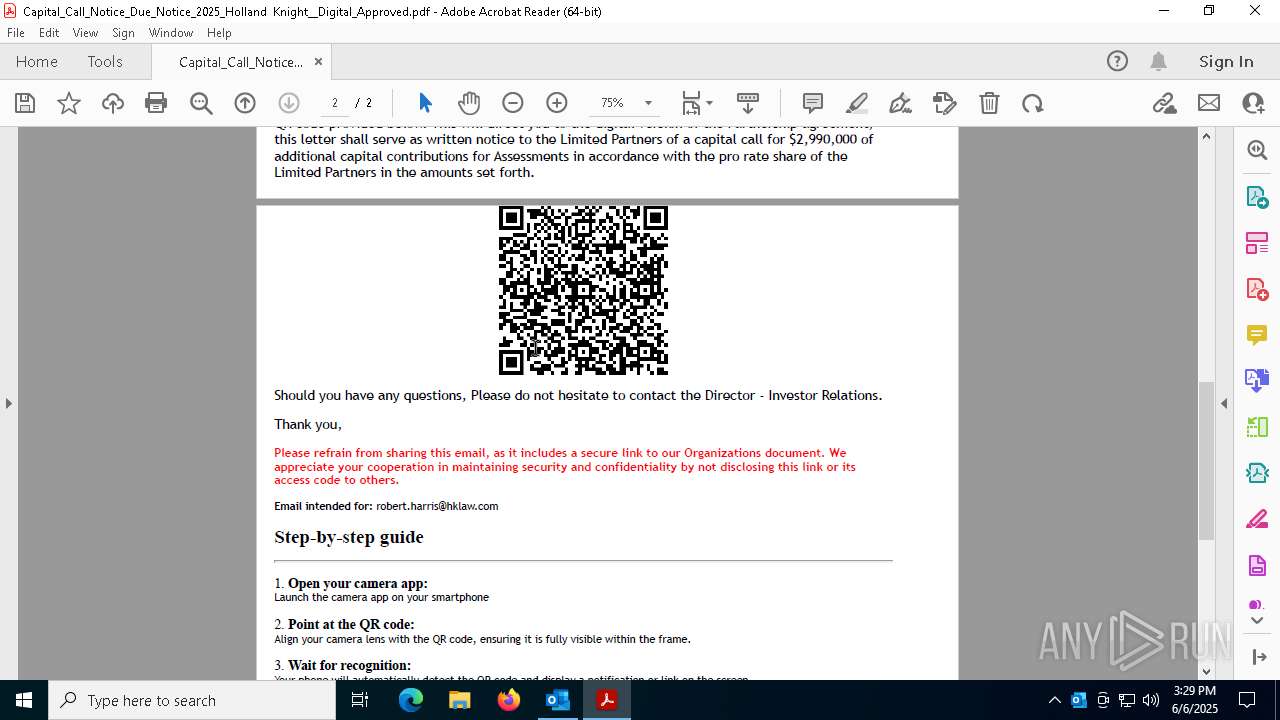Open the Window menu
The width and height of the screenshot is (1280, 720).
(171, 33)
